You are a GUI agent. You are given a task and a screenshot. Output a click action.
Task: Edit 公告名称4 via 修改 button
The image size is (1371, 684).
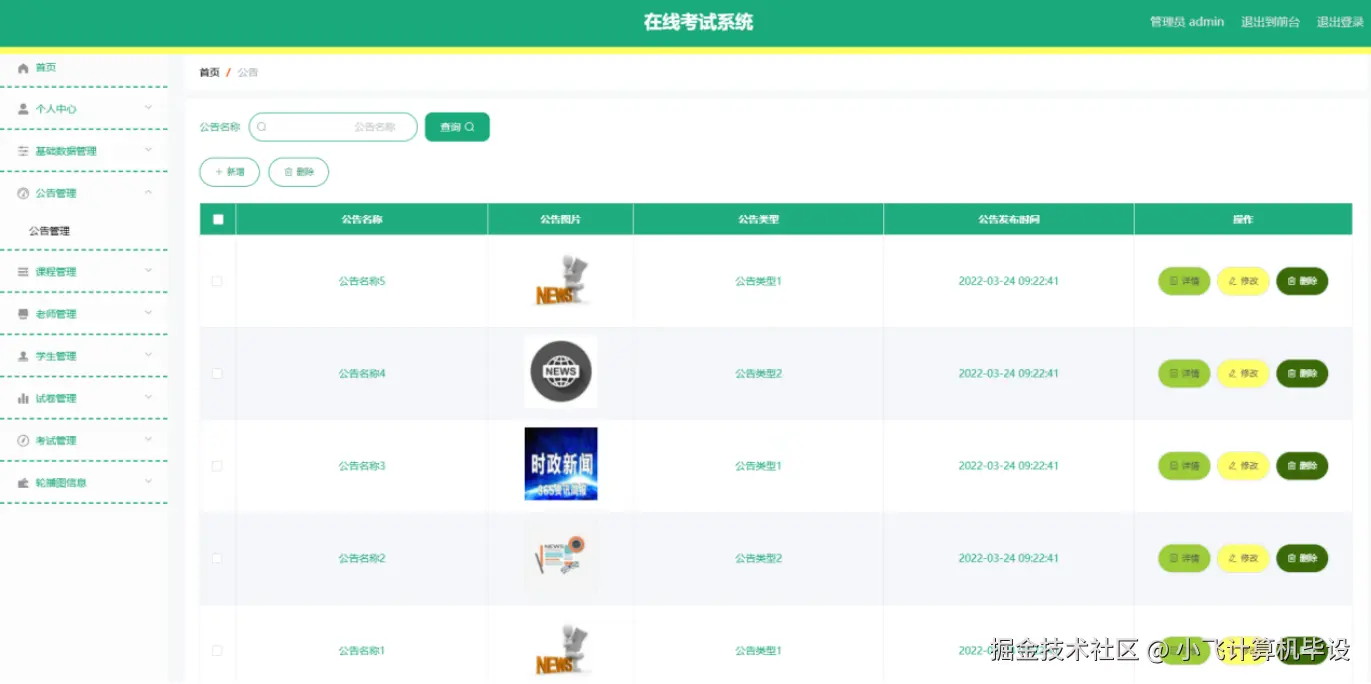coord(1243,374)
